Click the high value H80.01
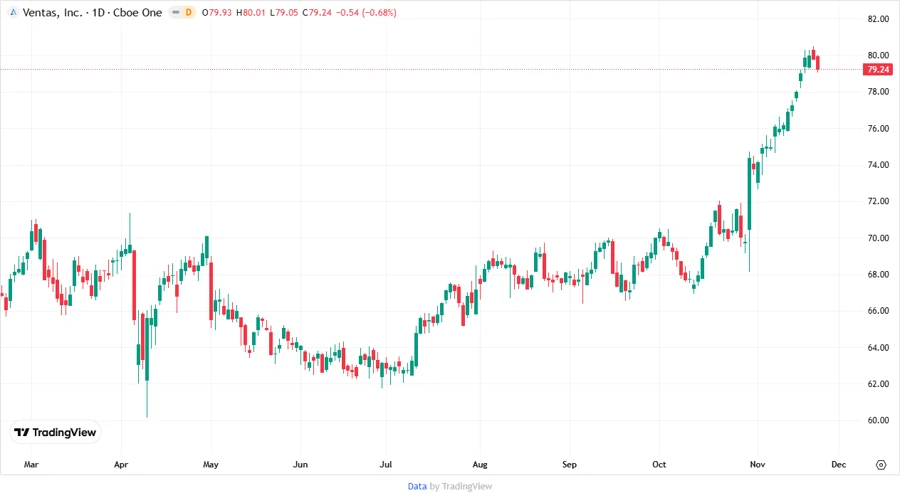The width and height of the screenshot is (900, 498). pos(251,12)
